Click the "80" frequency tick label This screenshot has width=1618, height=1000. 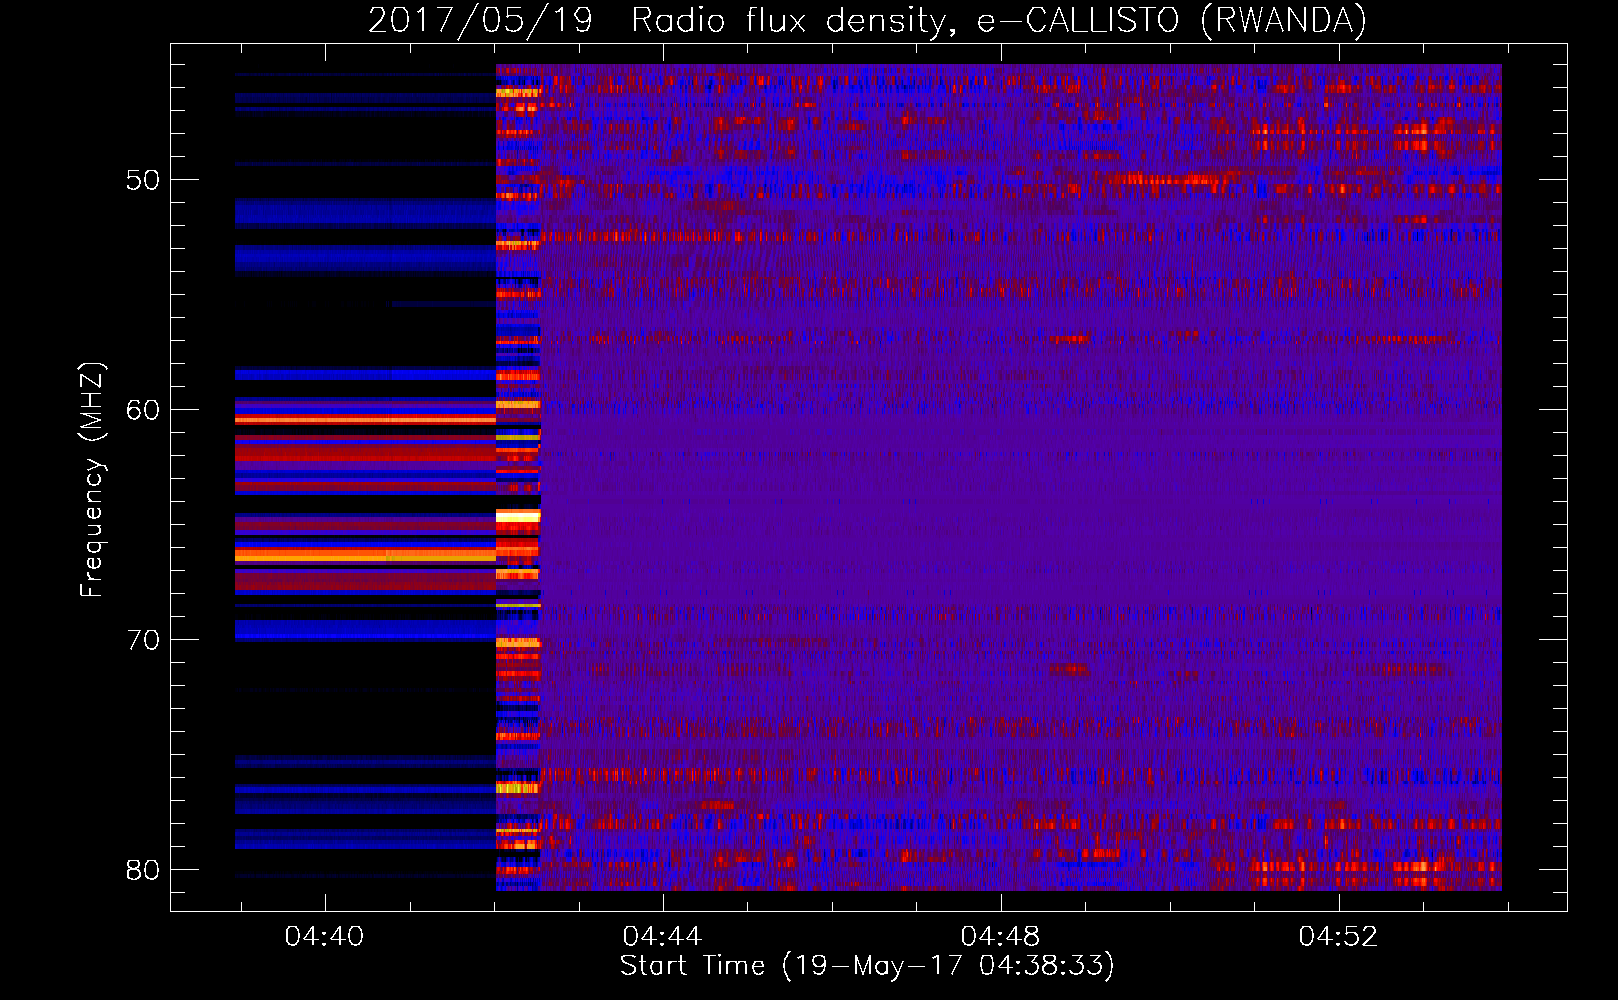(x=143, y=870)
